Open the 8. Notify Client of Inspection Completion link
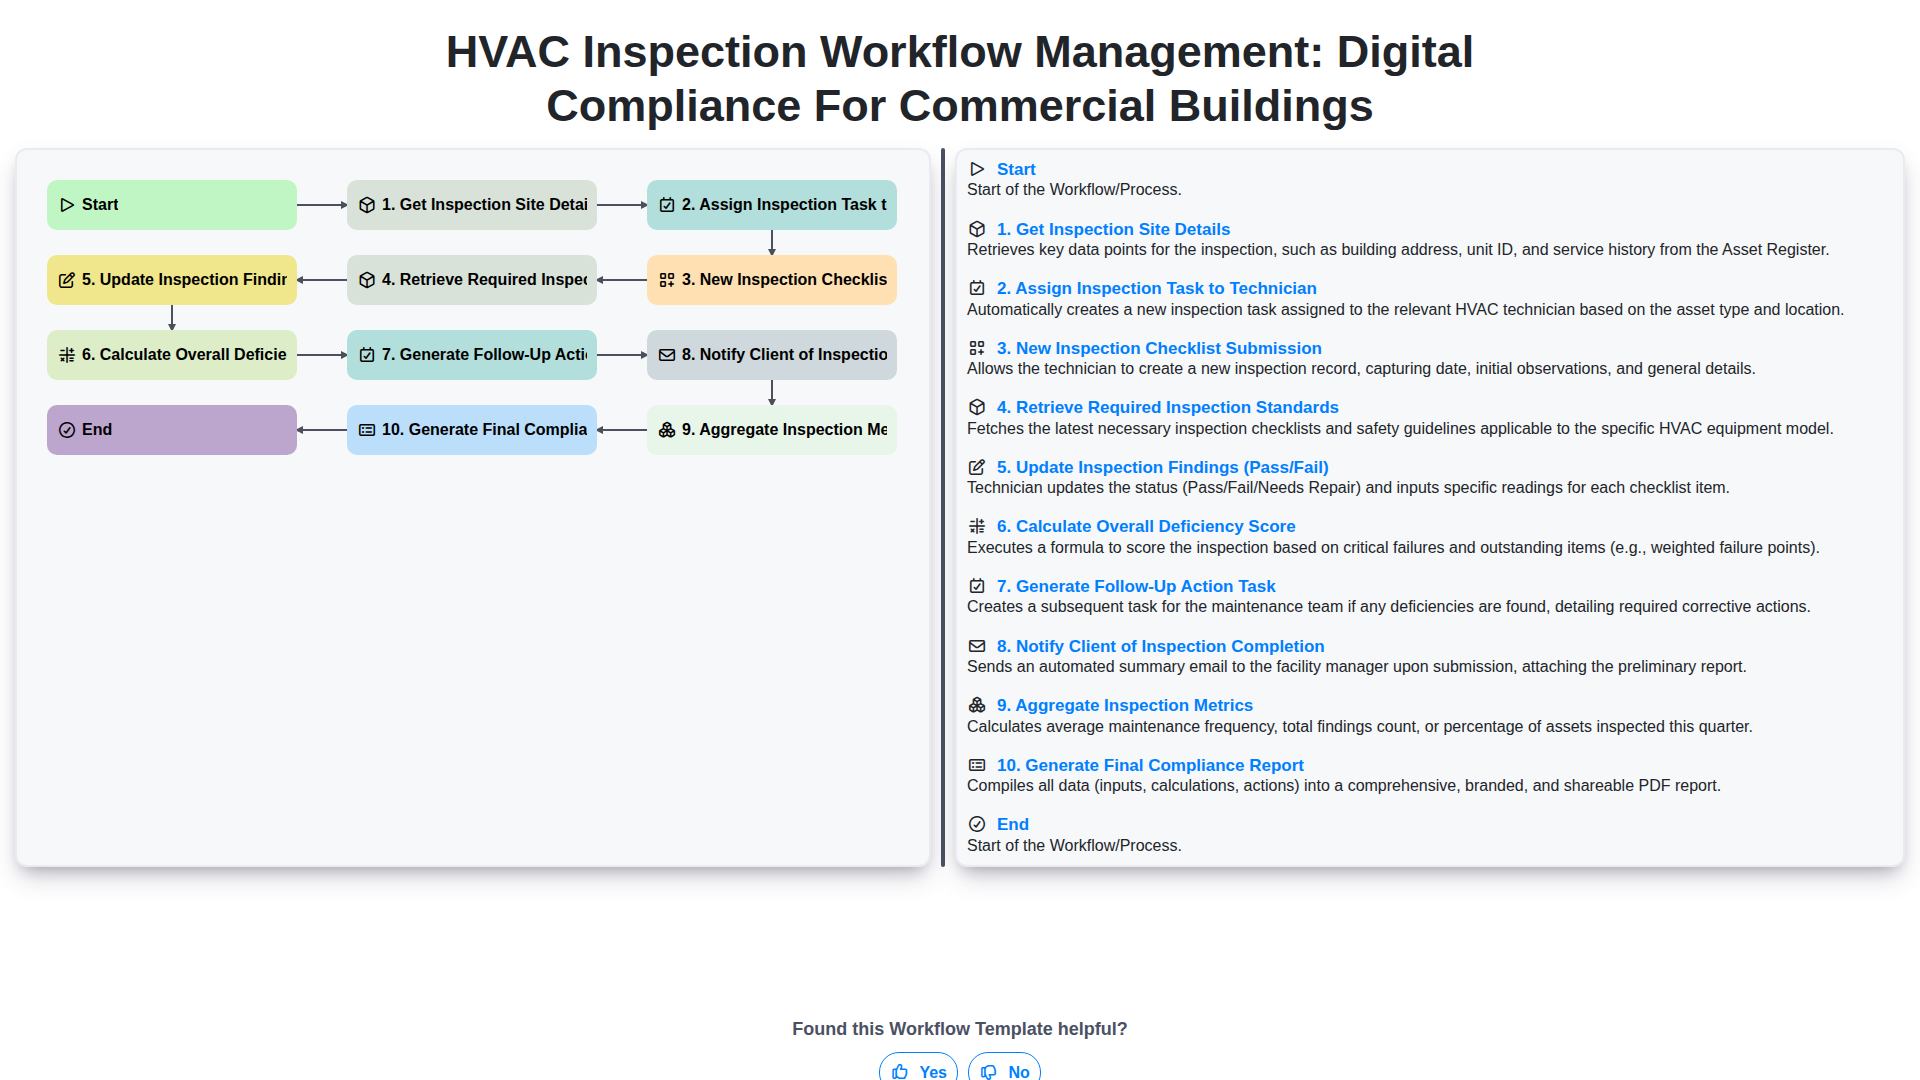 pos(1161,646)
